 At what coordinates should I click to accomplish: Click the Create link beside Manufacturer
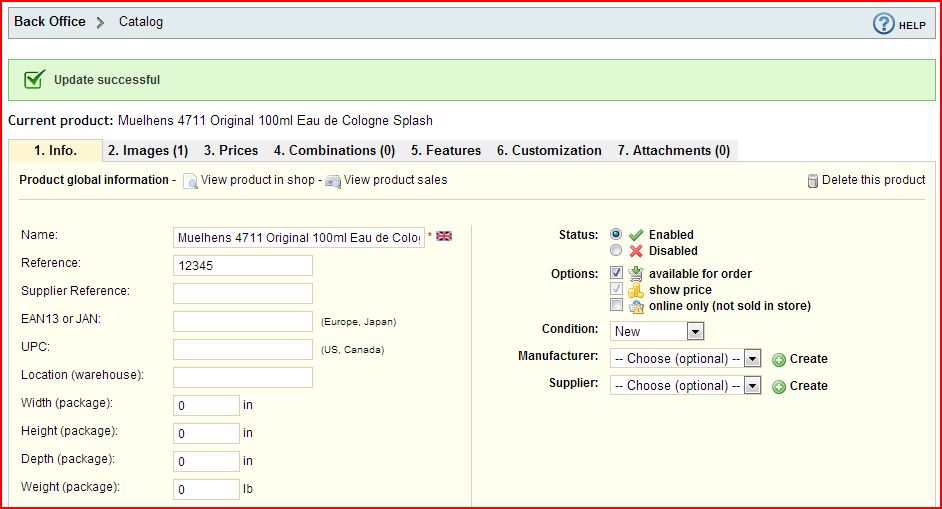(x=809, y=359)
